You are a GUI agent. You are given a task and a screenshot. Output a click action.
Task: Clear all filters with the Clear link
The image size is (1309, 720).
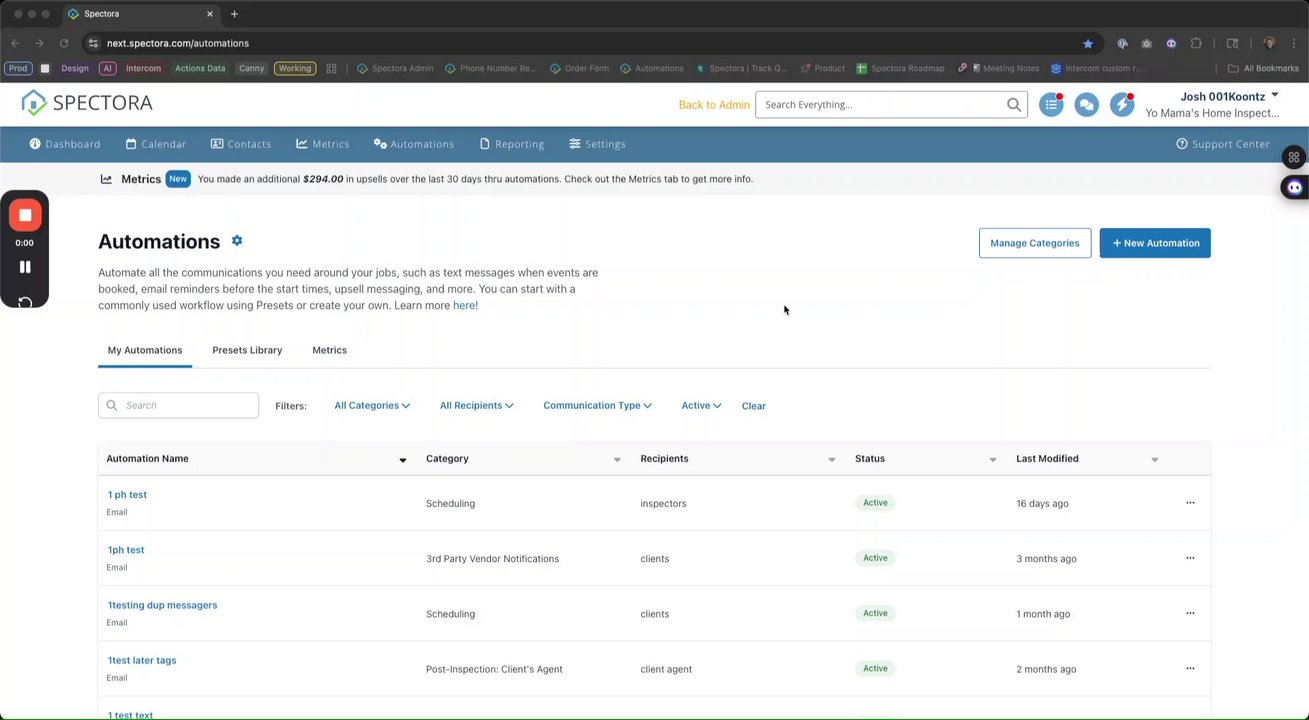pos(754,406)
